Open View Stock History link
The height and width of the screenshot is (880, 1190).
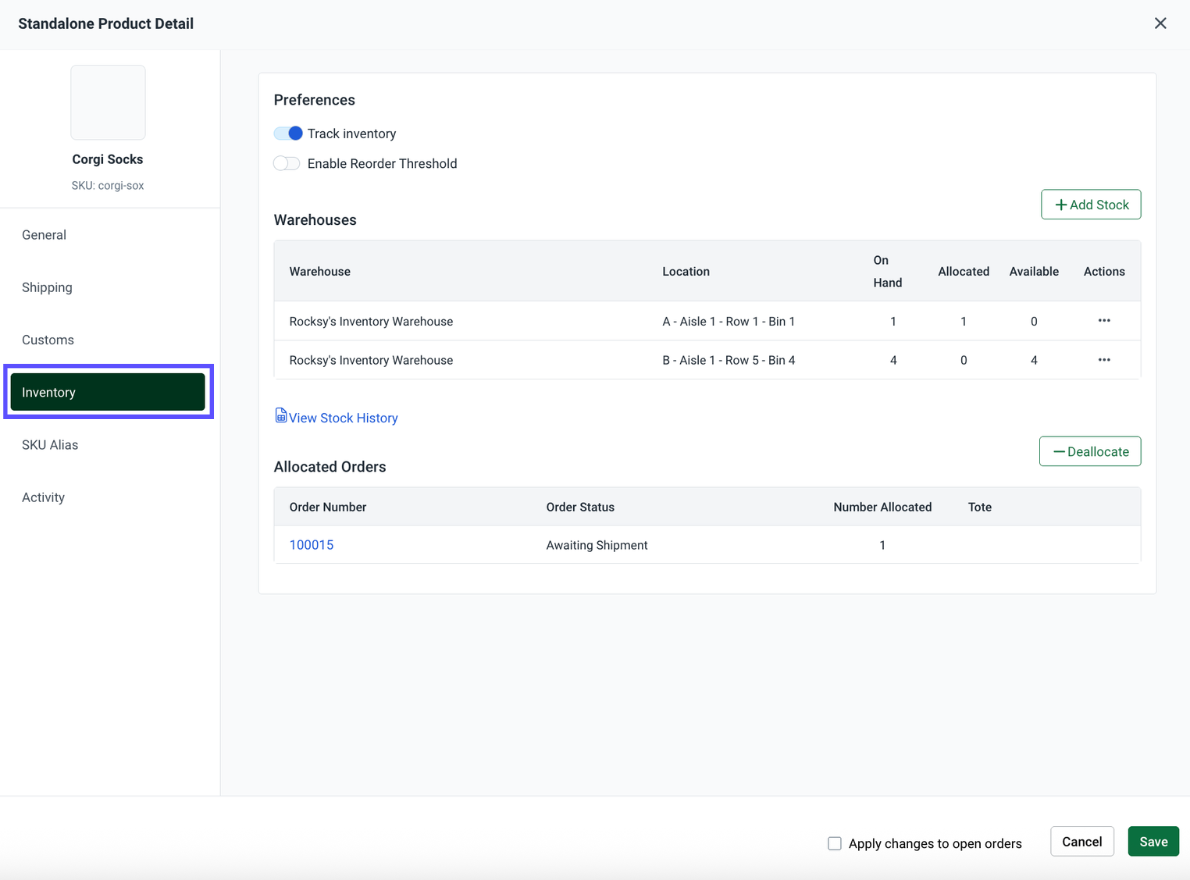343,418
